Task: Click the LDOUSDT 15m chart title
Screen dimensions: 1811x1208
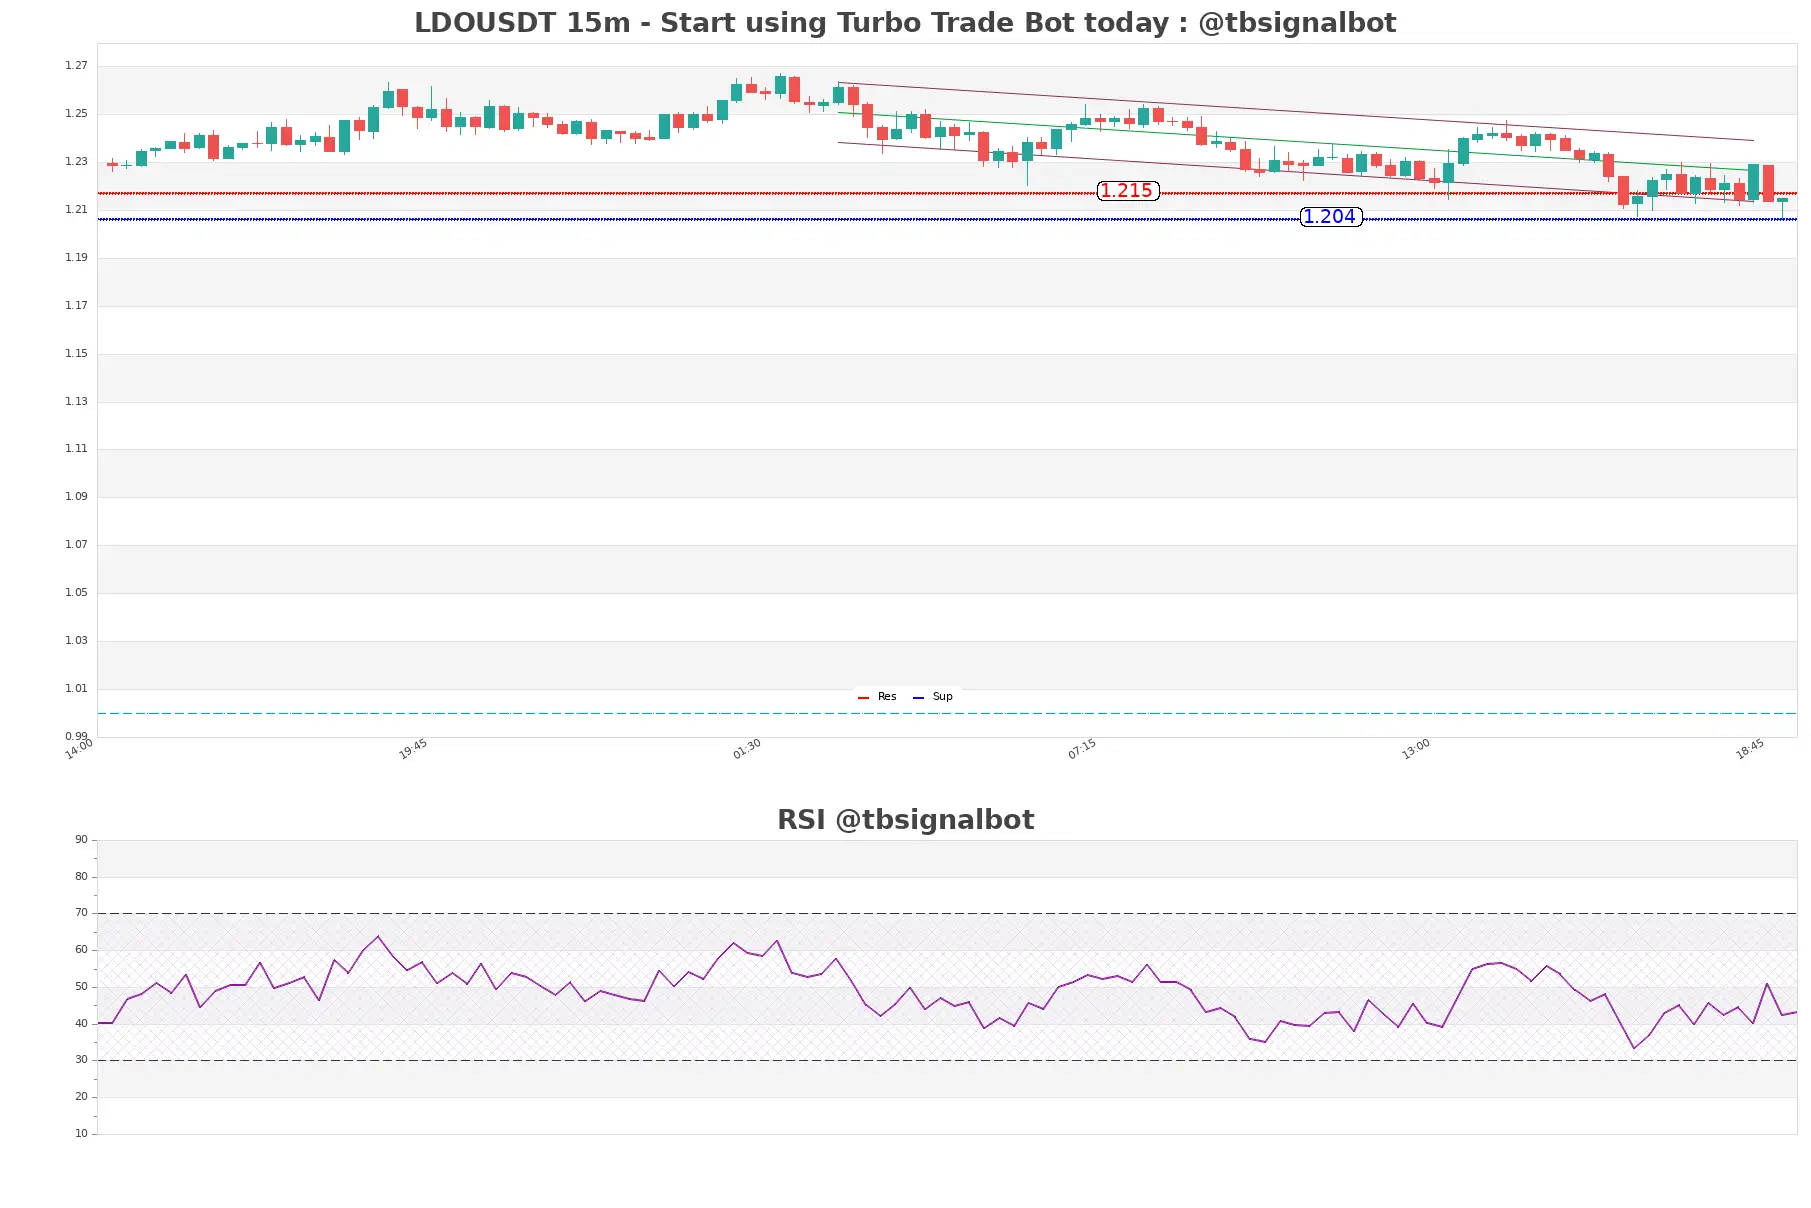Action: pyautogui.click(x=905, y=23)
